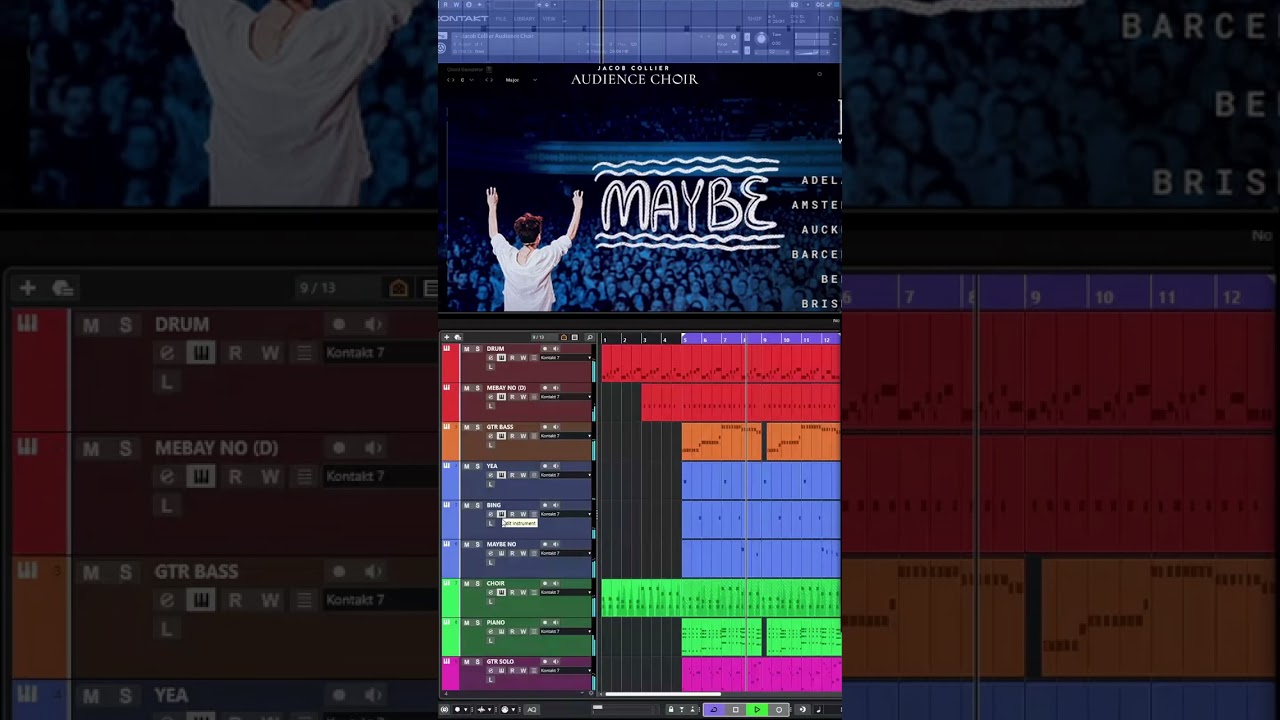The image size is (1280, 720).
Task: Select the GTR BASS track name
Action: coord(500,427)
